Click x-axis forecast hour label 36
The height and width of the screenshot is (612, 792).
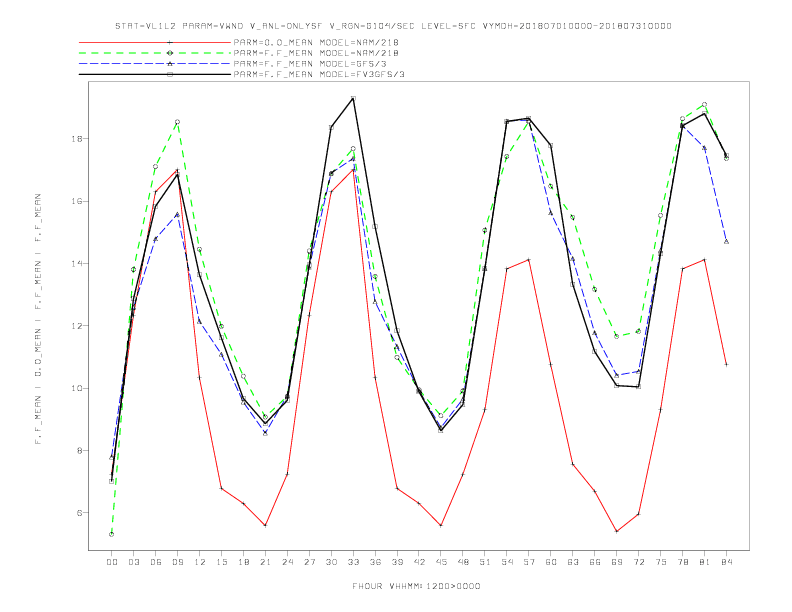pyautogui.click(x=375, y=562)
